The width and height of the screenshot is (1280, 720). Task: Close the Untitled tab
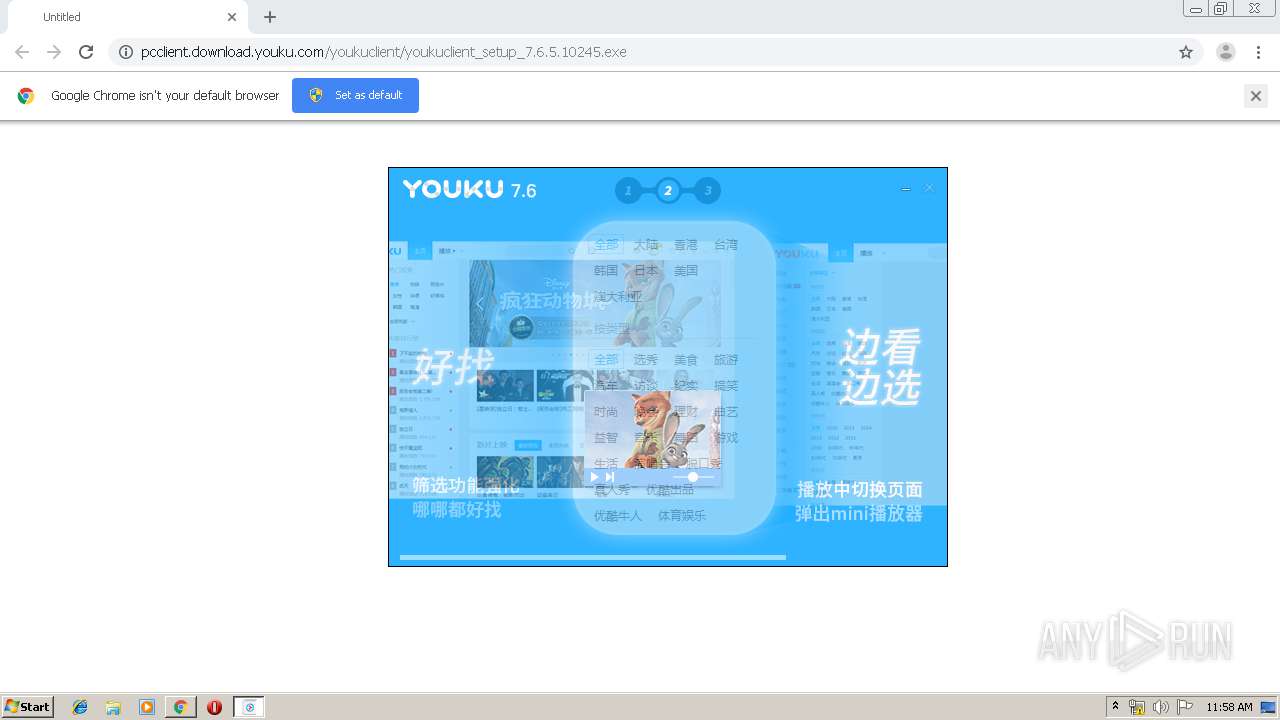(232, 17)
